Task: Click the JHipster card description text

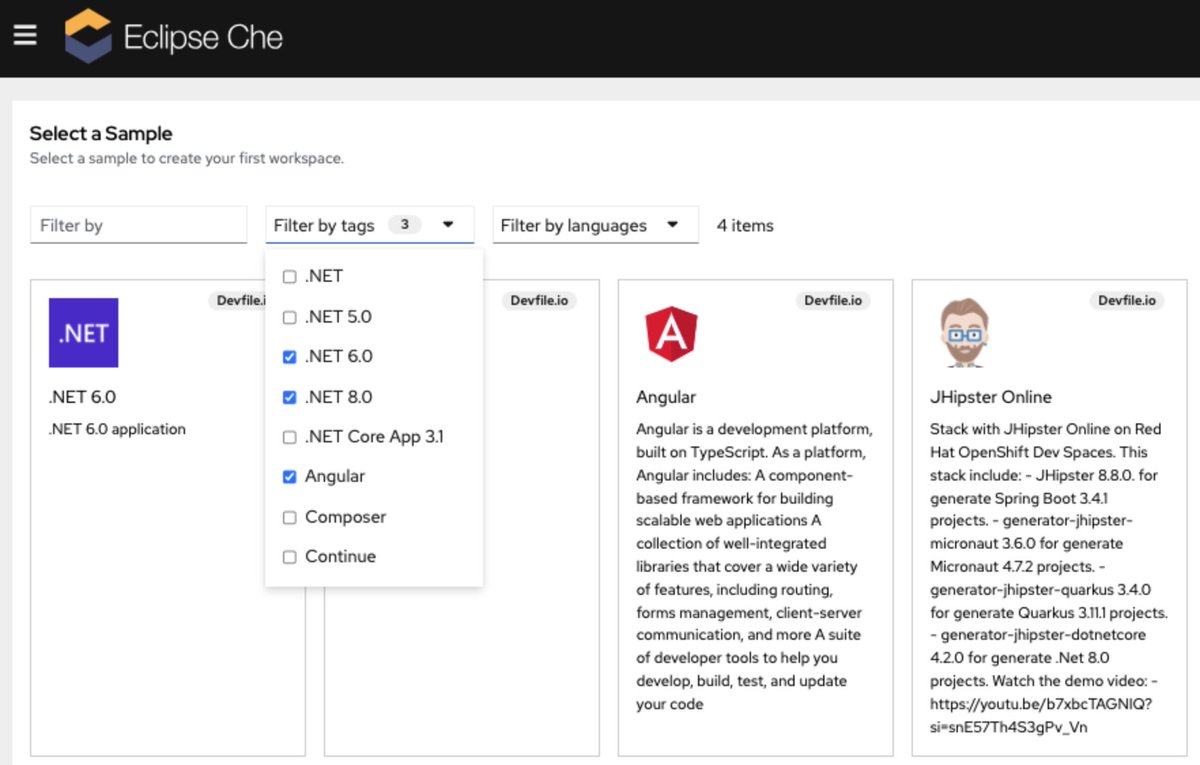Action: (1049, 578)
